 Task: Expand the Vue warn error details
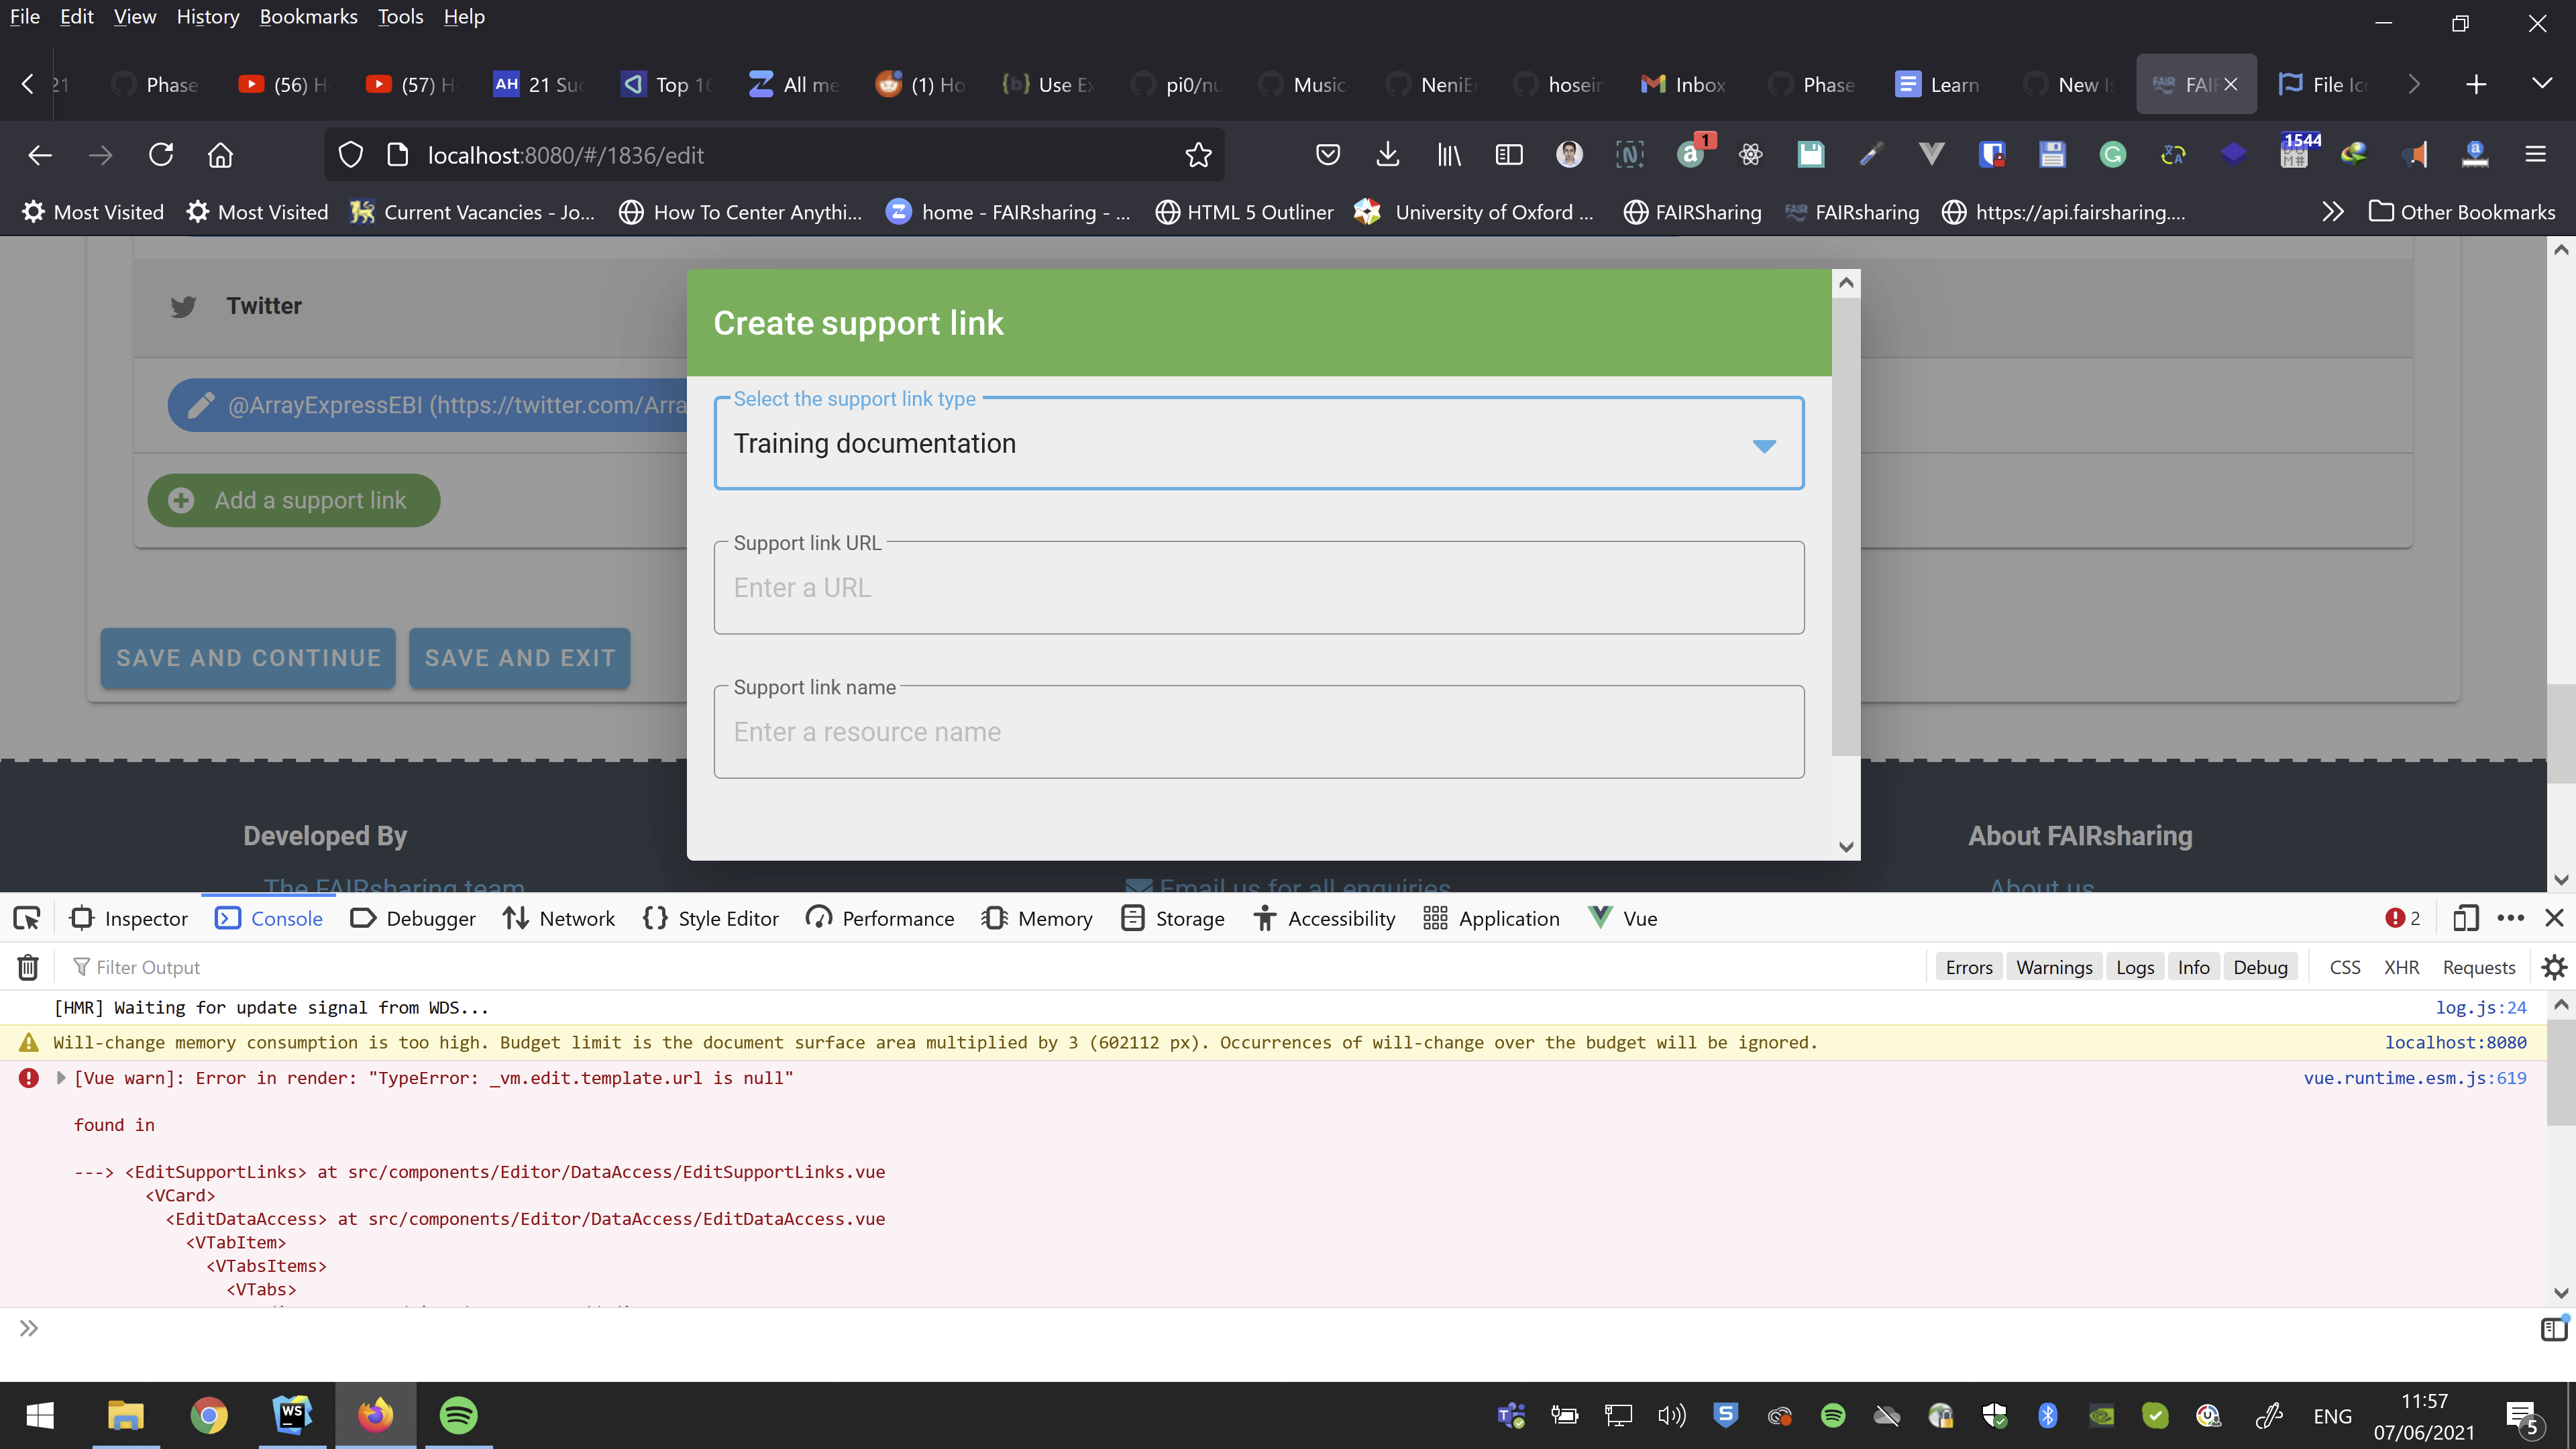coord(60,1078)
